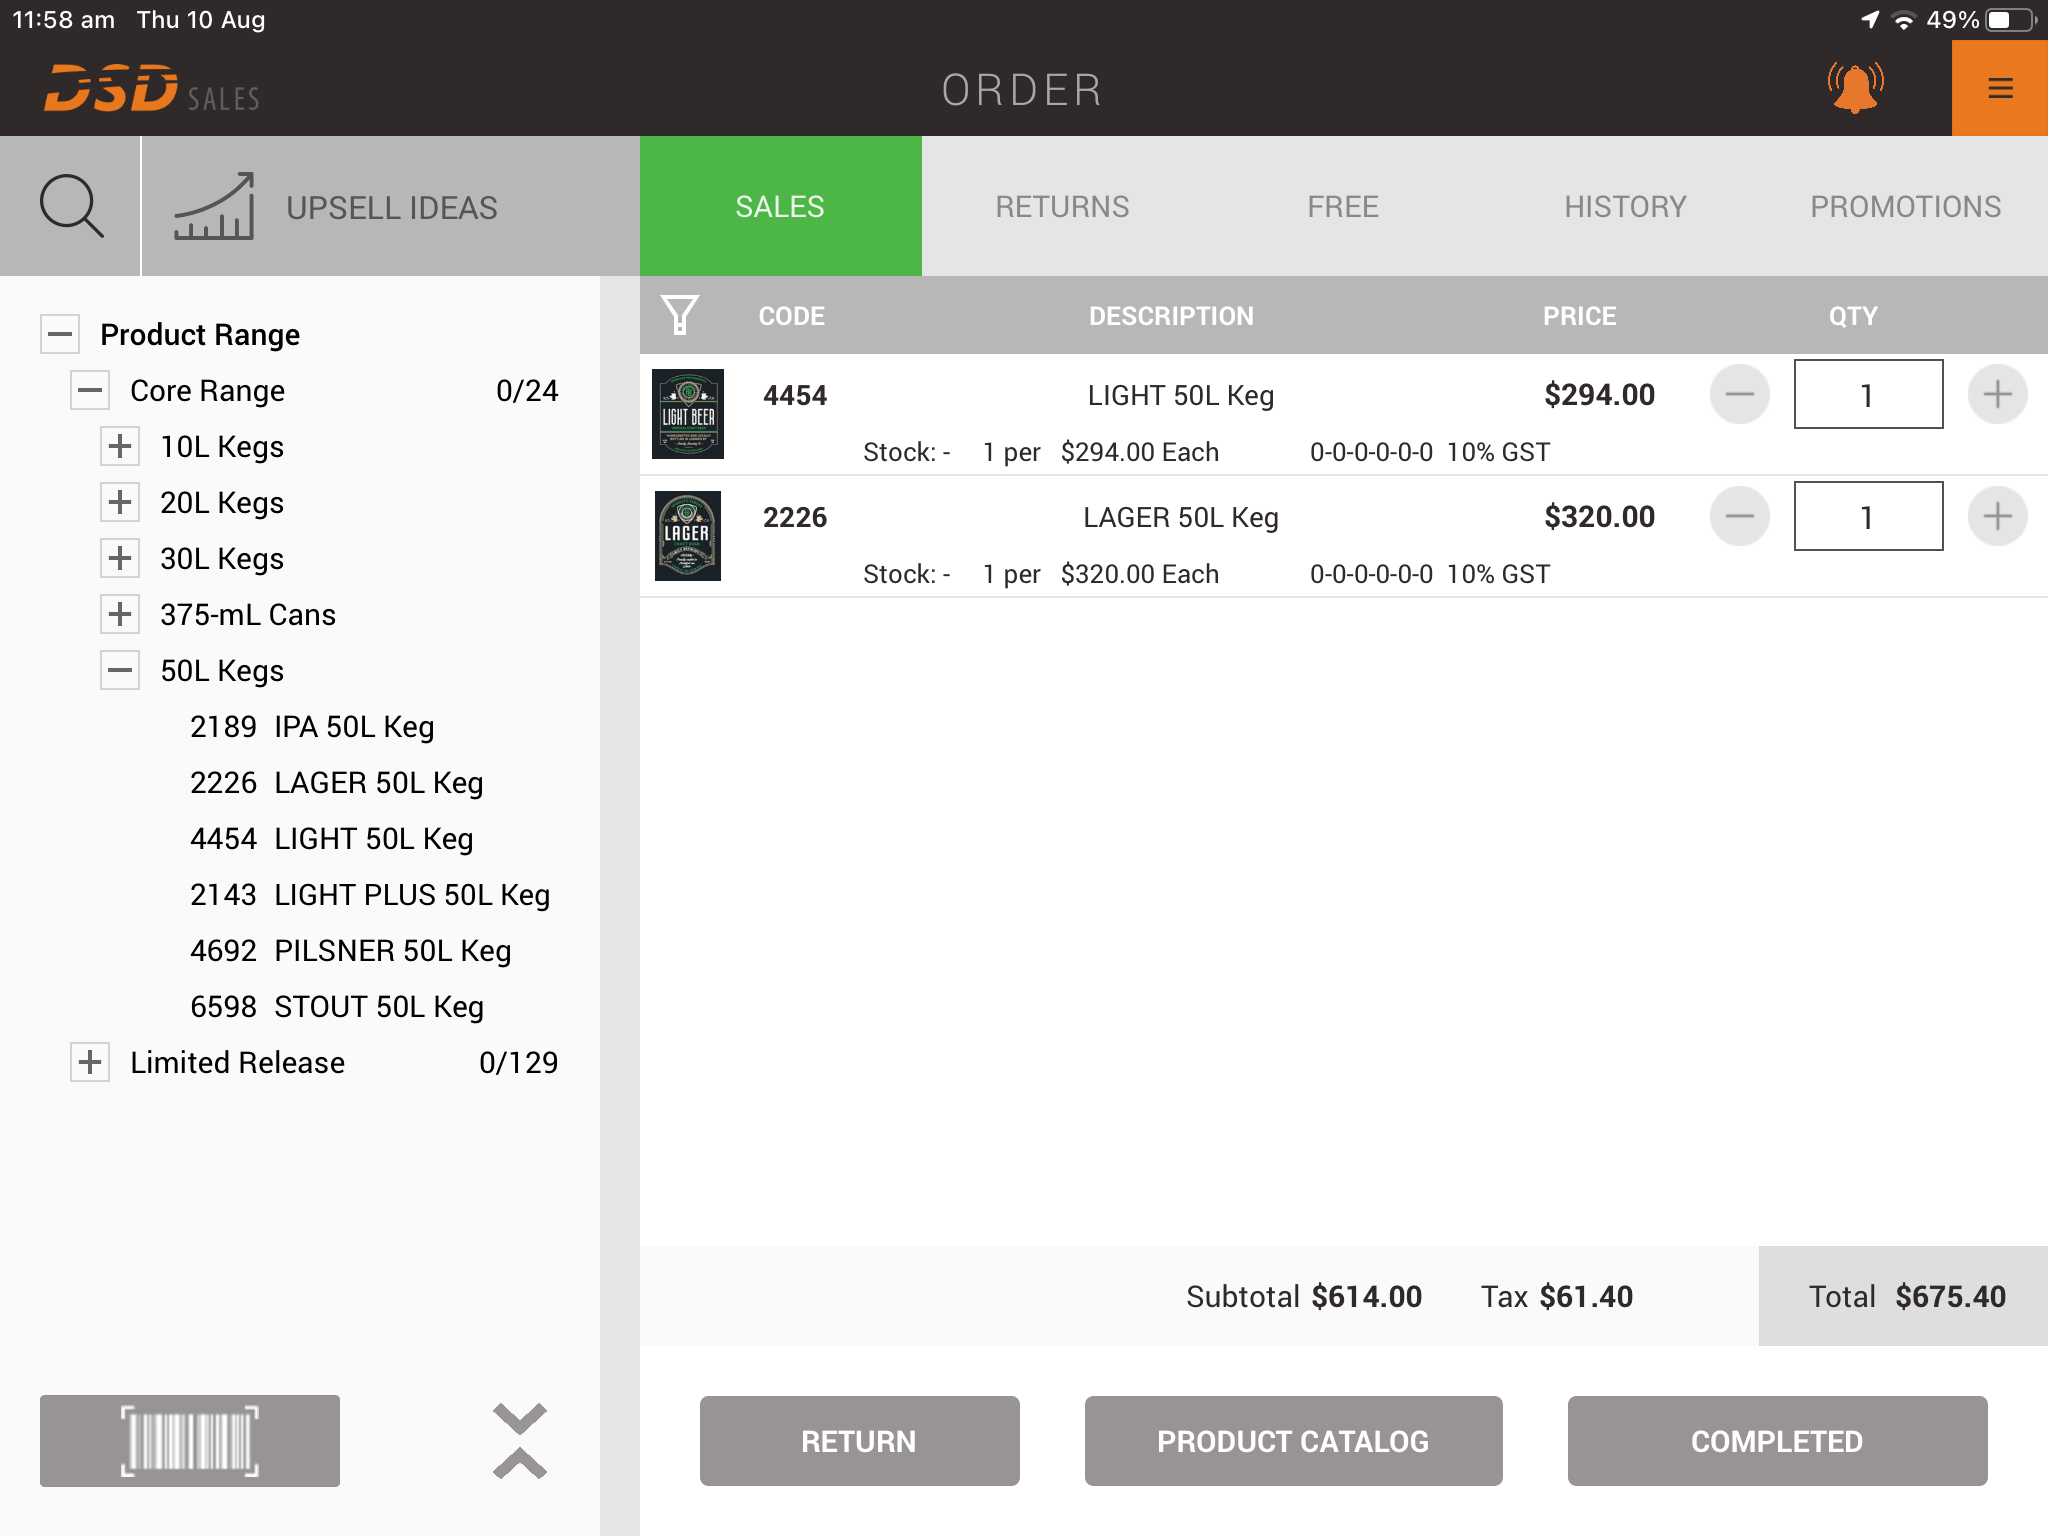
Task: Tap the LIGHT BEER product thumbnail
Action: 688,414
